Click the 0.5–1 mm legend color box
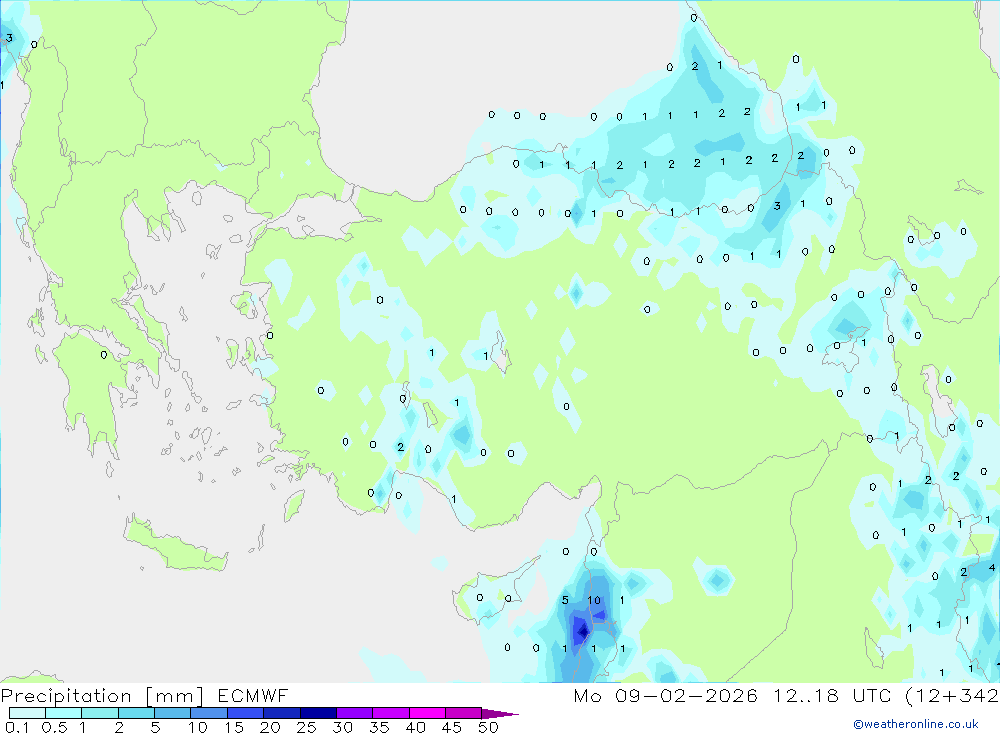Image resolution: width=1000 pixels, height=733 pixels. click(64, 713)
